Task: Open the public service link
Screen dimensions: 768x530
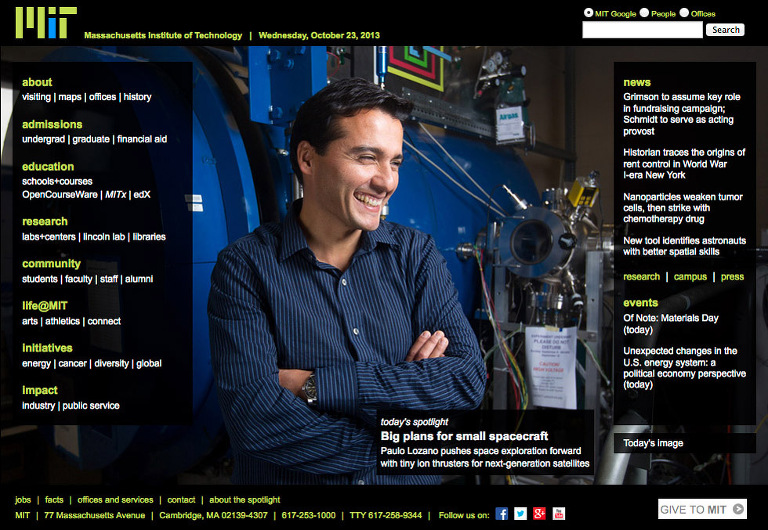Action: [x=91, y=406]
